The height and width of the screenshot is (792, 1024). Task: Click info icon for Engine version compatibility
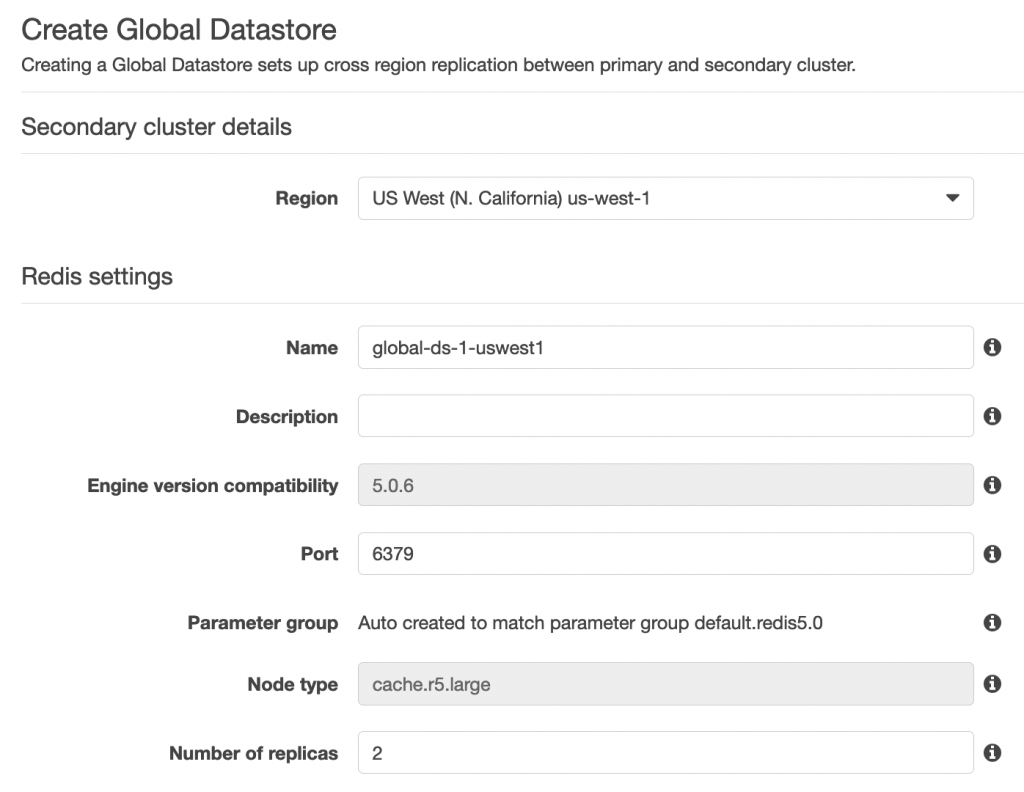(x=992, y=485)
